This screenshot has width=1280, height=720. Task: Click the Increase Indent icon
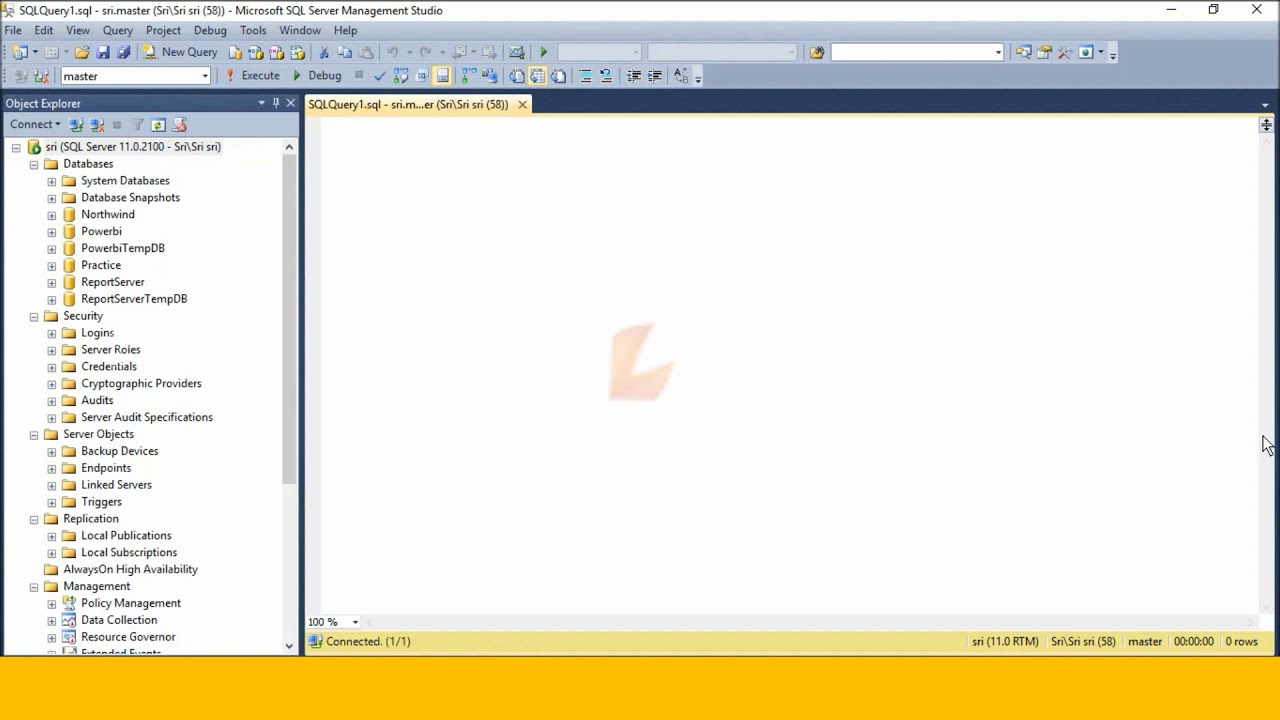654,76
